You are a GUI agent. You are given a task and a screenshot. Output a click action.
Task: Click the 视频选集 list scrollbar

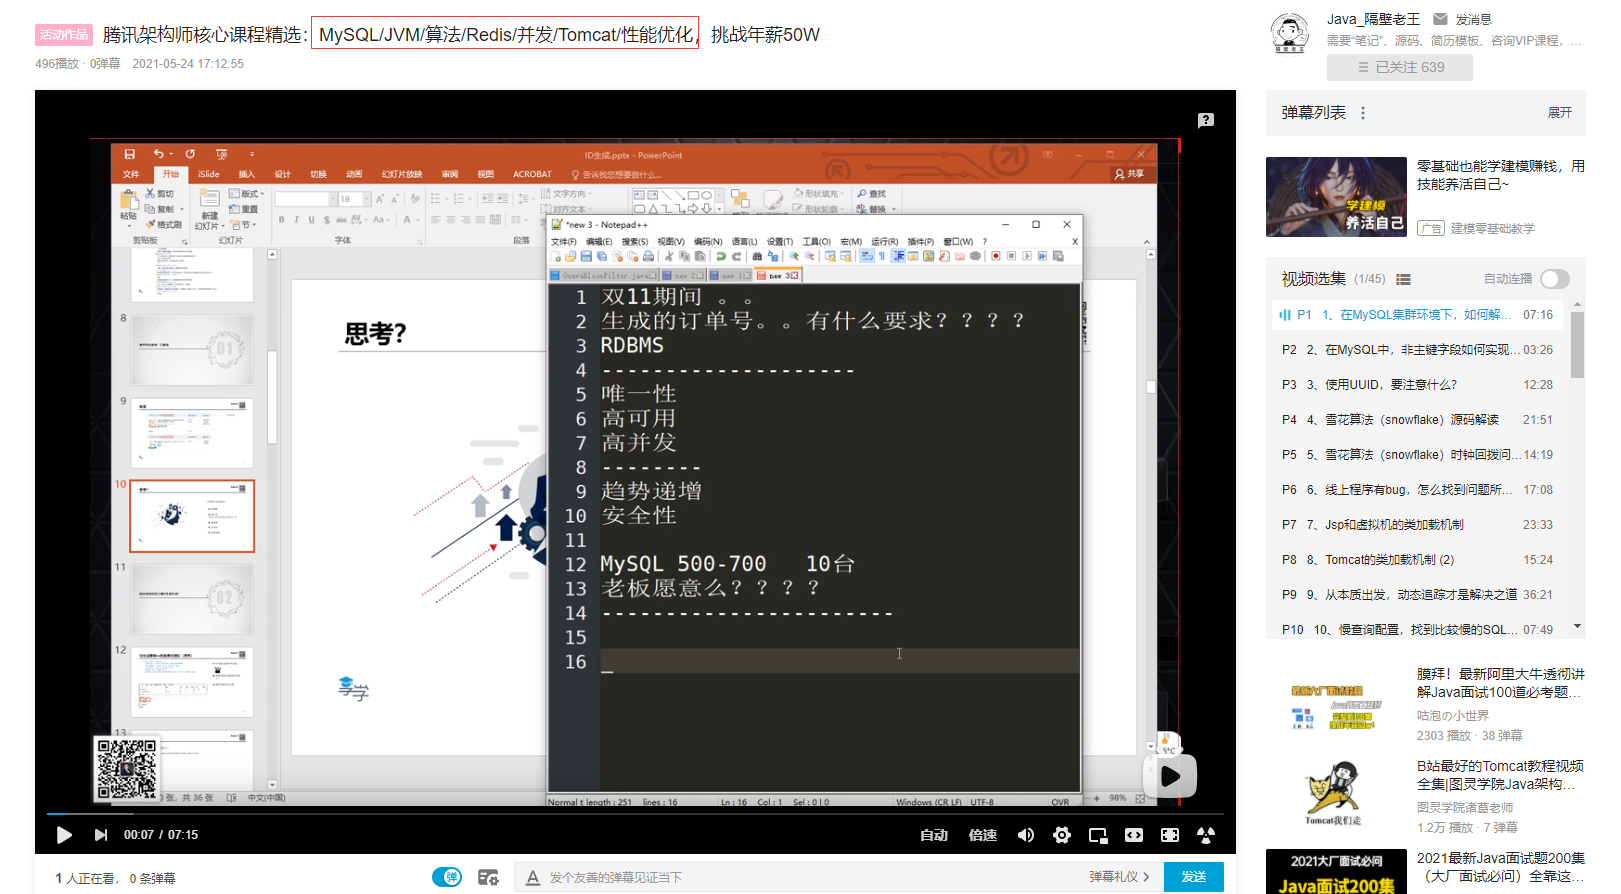(1577, 344)
